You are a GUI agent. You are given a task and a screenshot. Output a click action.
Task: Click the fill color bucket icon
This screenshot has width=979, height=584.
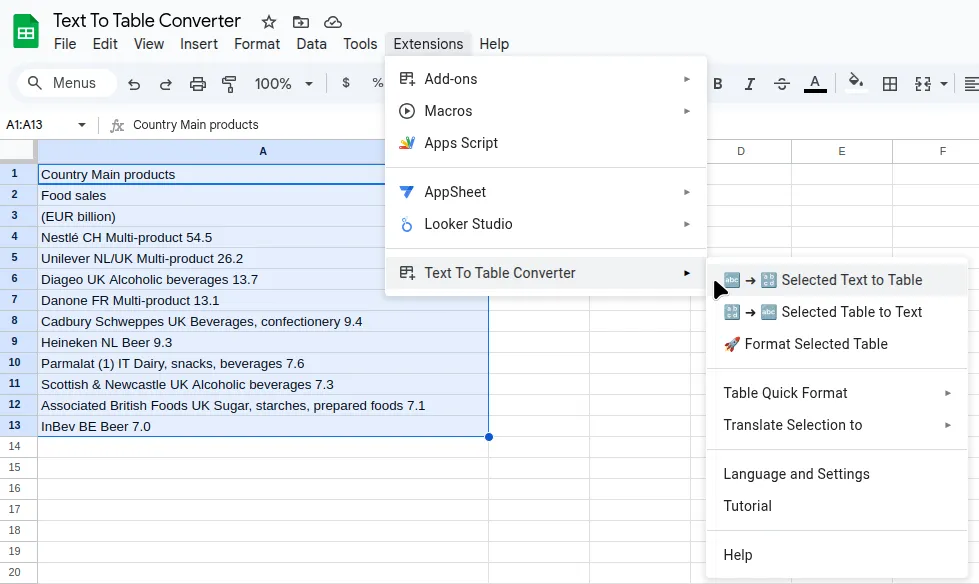[x=855, y=83]
